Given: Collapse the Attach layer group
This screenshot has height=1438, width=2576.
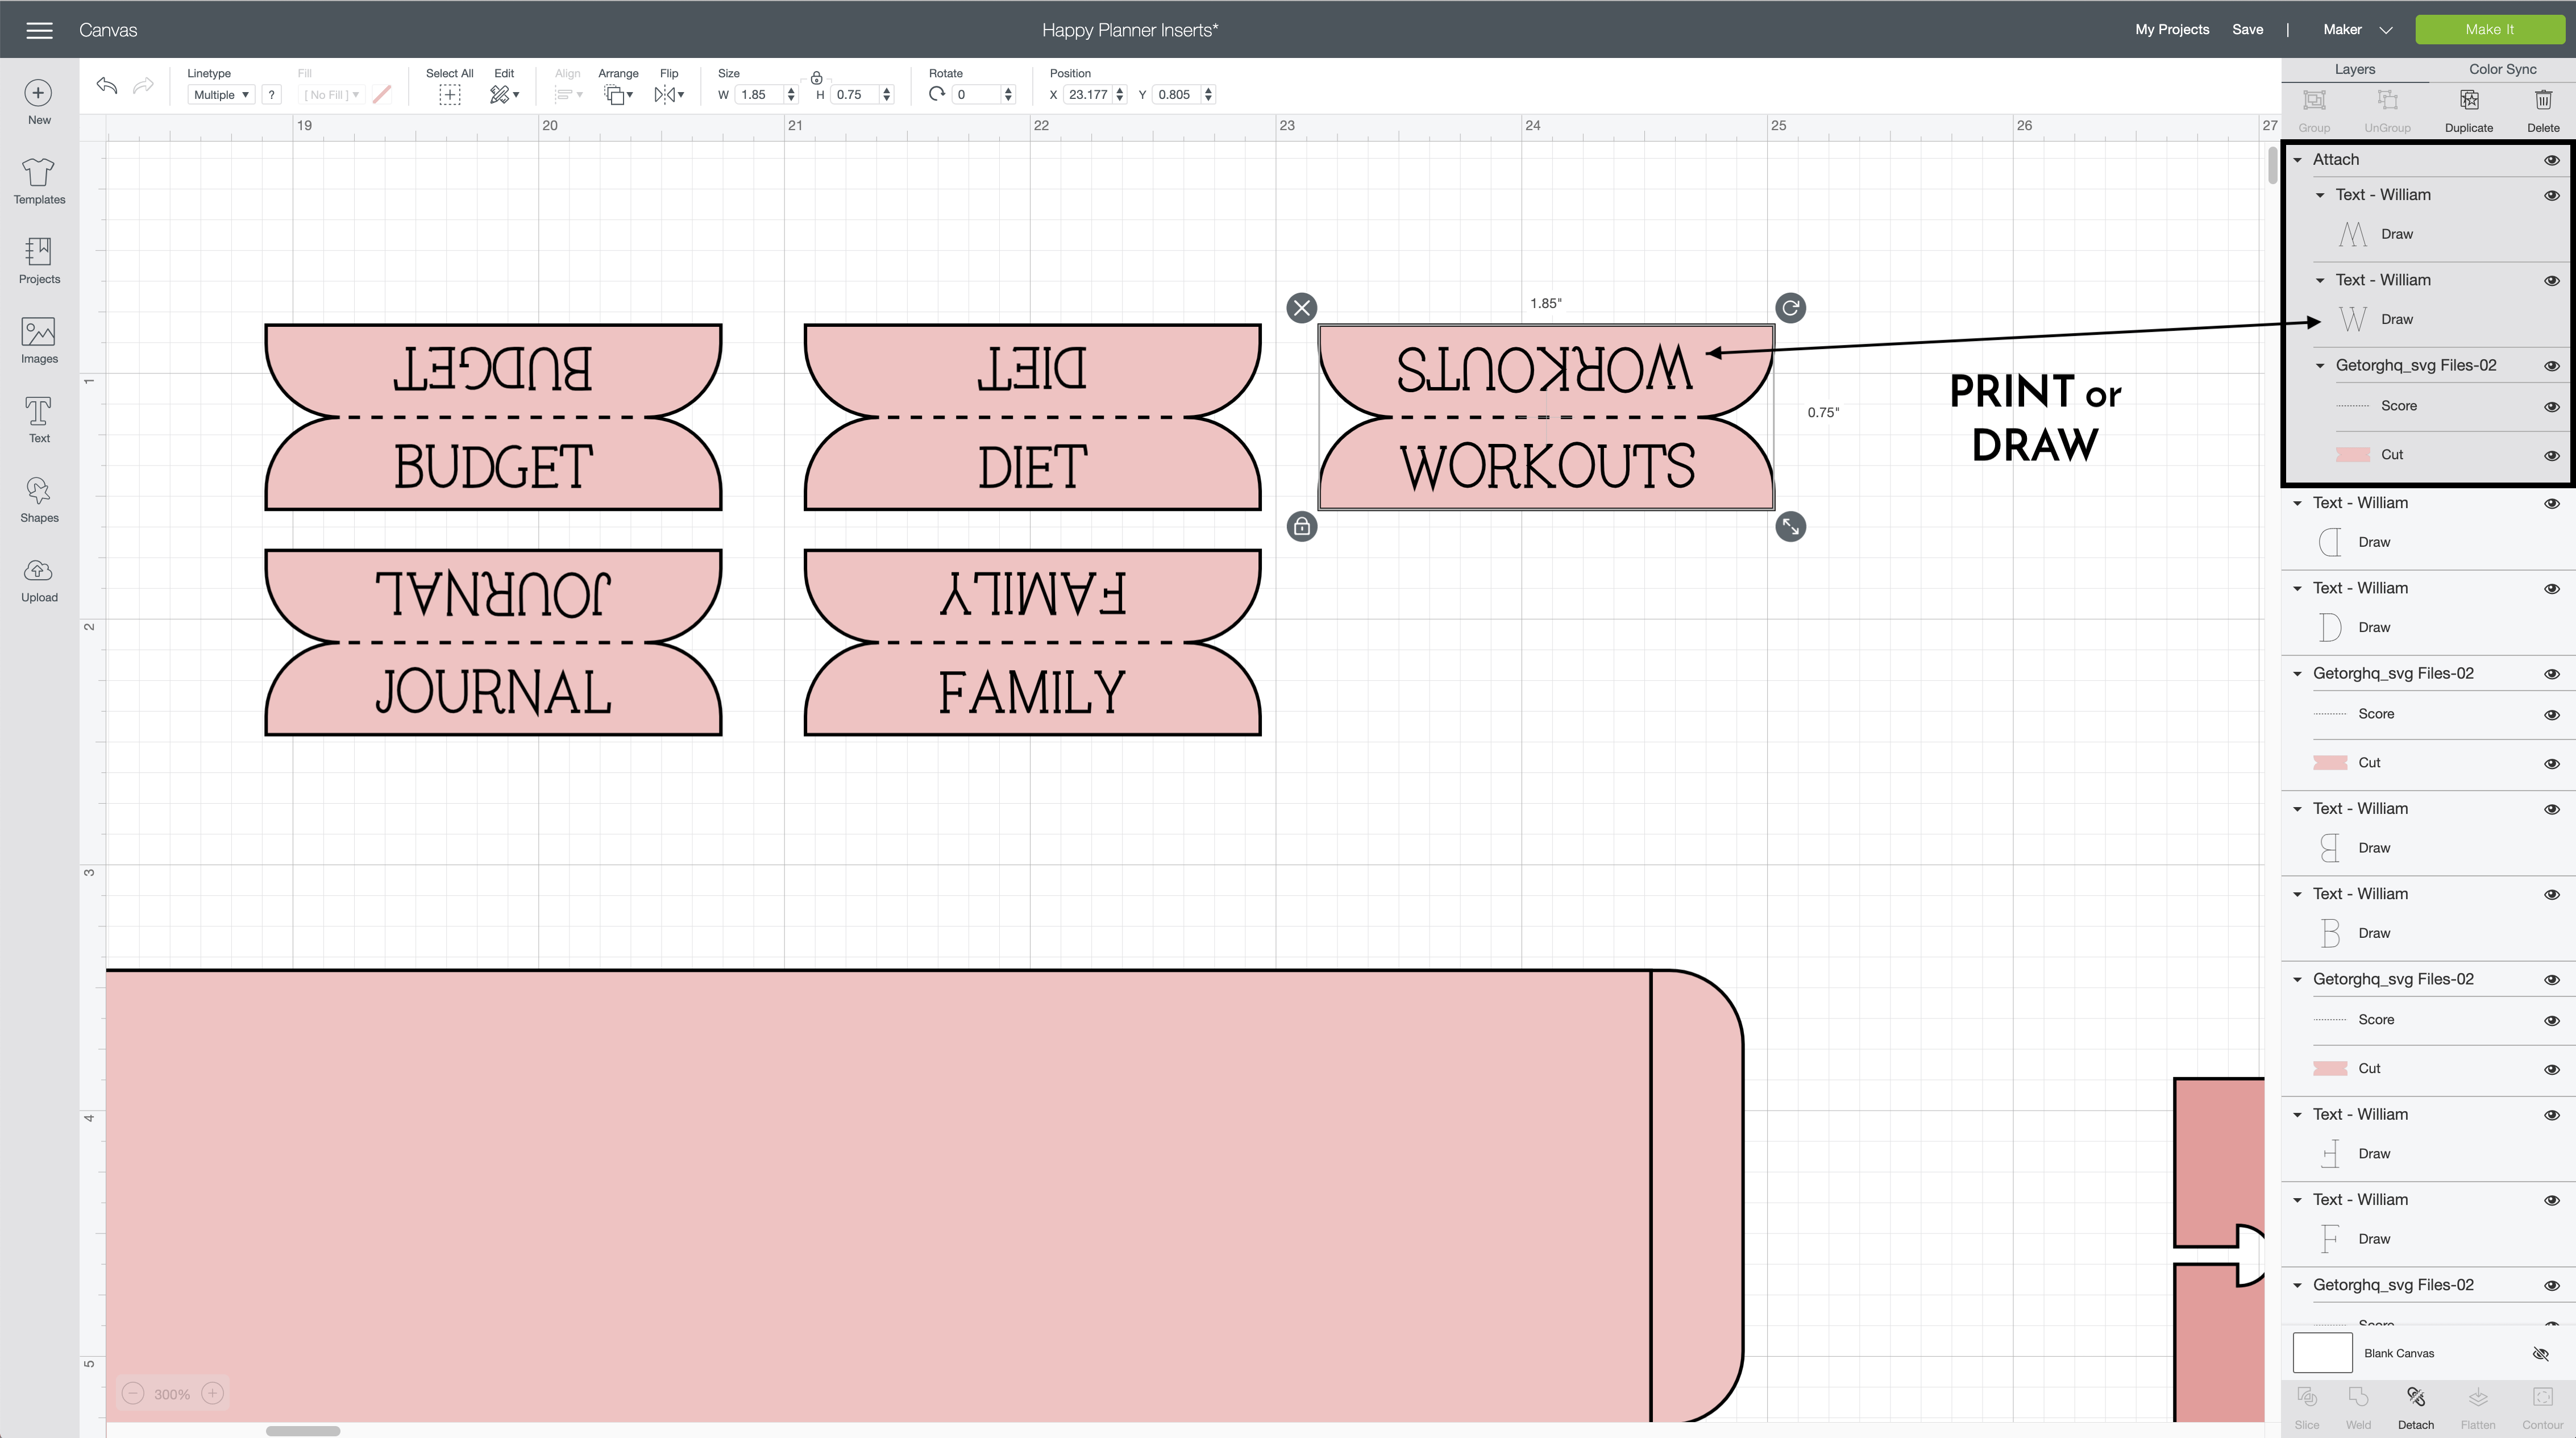Looking at the screenshot, I should [x=2298, y=160].
